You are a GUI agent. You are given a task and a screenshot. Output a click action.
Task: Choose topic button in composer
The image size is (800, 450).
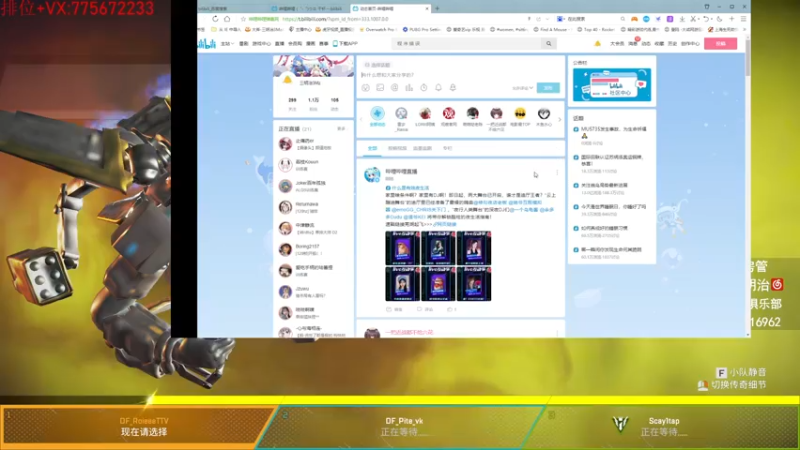378,65
